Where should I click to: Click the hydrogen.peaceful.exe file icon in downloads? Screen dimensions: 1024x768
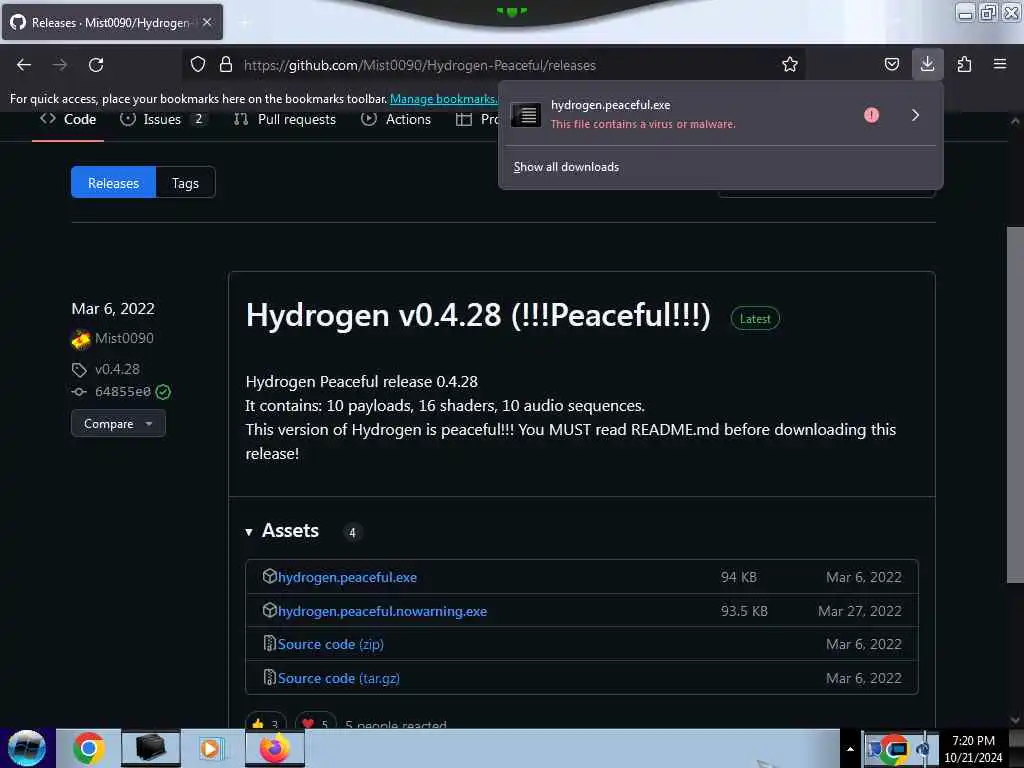pos(526,115)
